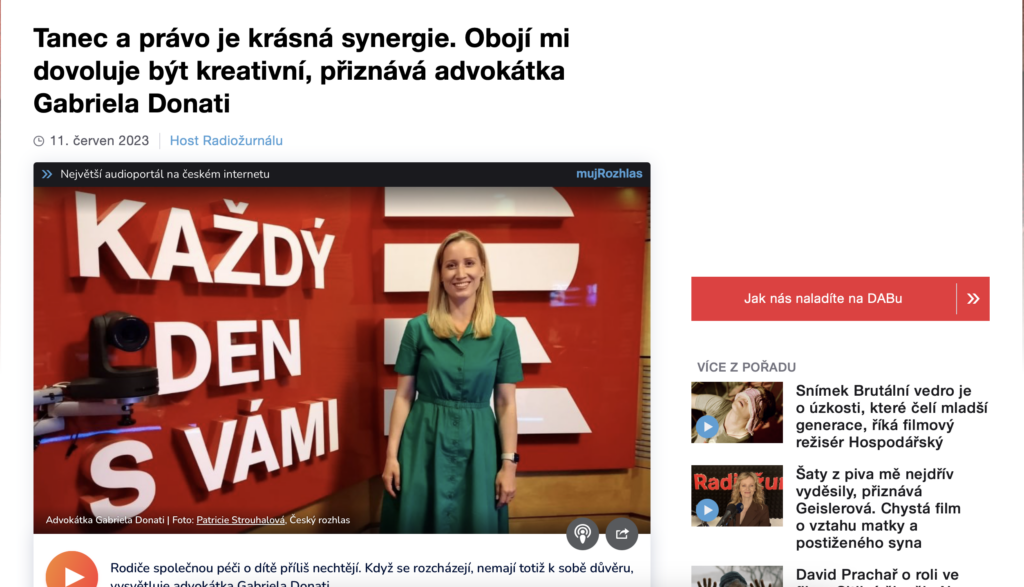Click the double chevron in the mujRozhlas banner
The image size is (1024, 587).
(47, 174)
